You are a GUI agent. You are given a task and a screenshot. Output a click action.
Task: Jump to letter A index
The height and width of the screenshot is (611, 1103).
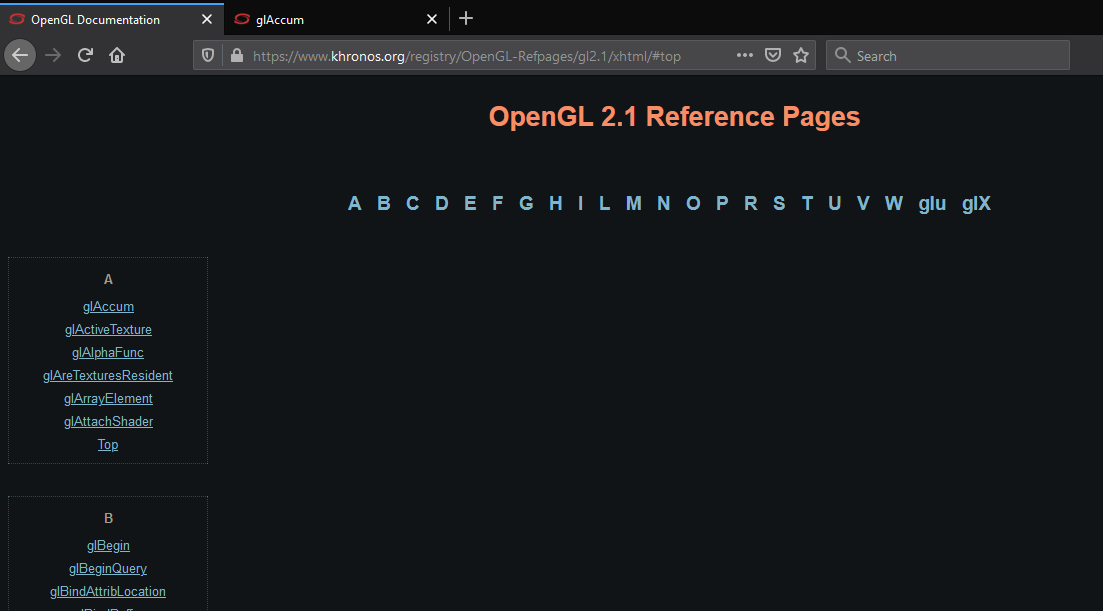click(355, 203)
